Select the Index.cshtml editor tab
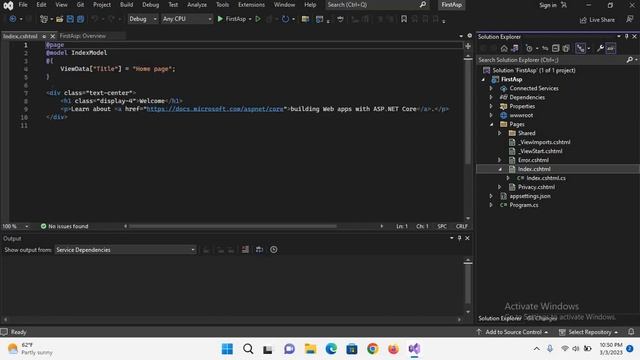 tap(20, 36)
